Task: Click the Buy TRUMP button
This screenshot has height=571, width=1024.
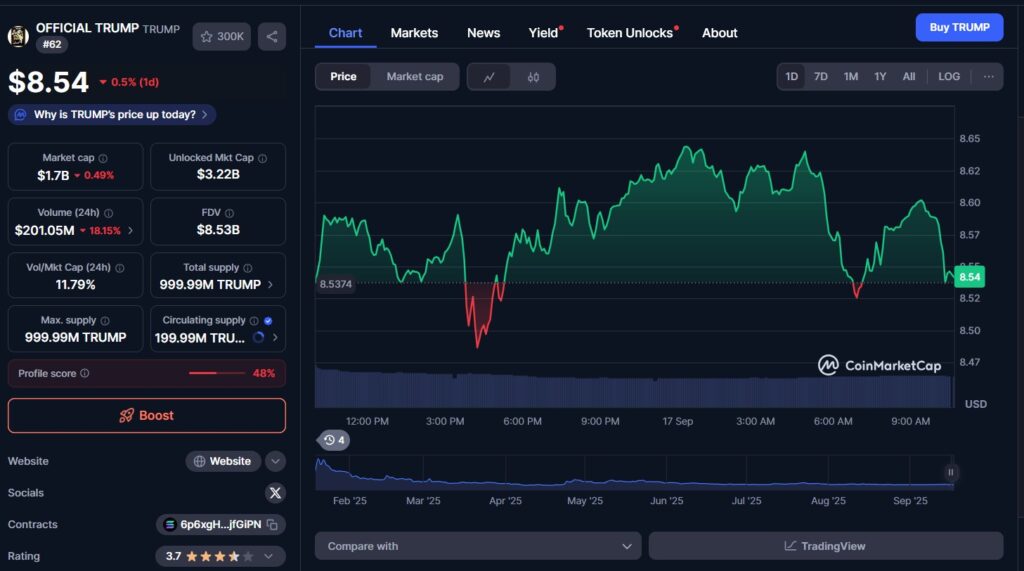Action: tap(959, 27)
